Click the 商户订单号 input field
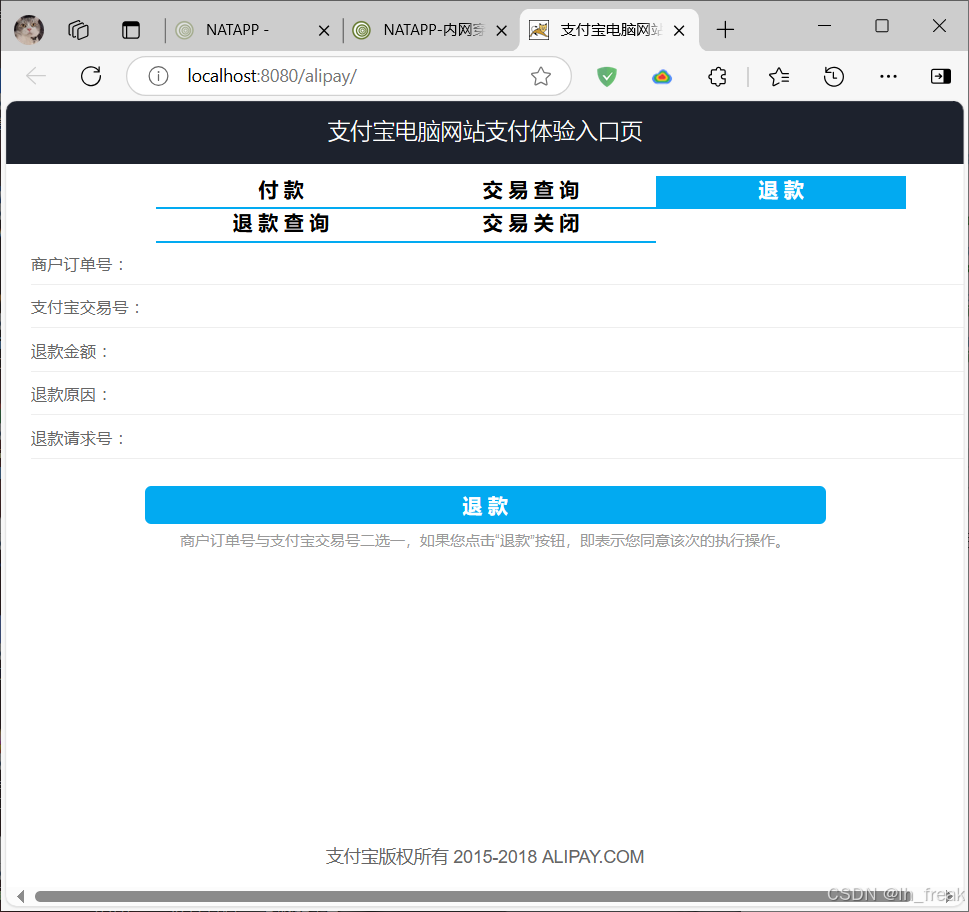This screenshot has height=912, width=969. coord(544,265)
